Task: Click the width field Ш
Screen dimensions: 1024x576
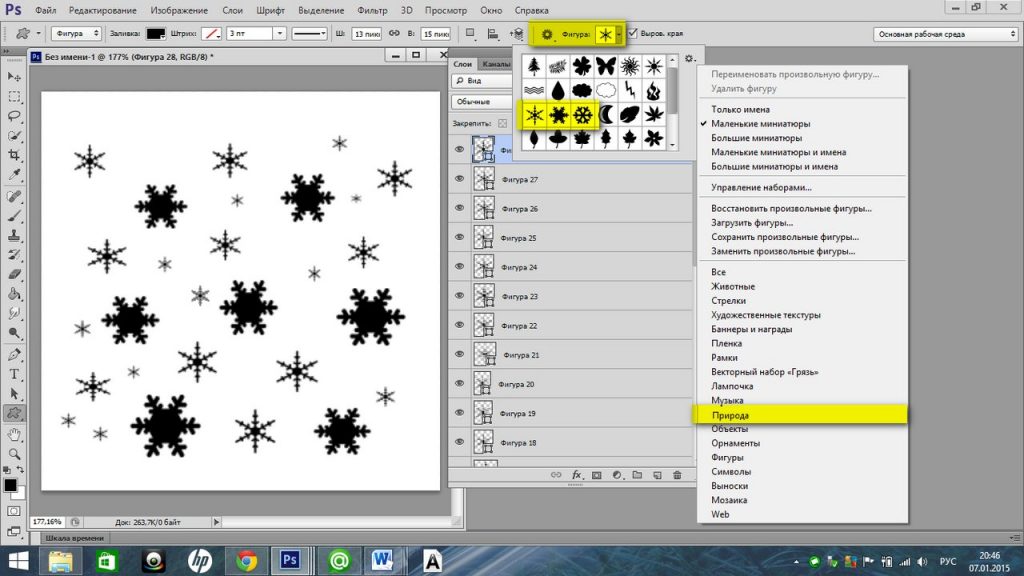Action: click(x=366, y=34)
